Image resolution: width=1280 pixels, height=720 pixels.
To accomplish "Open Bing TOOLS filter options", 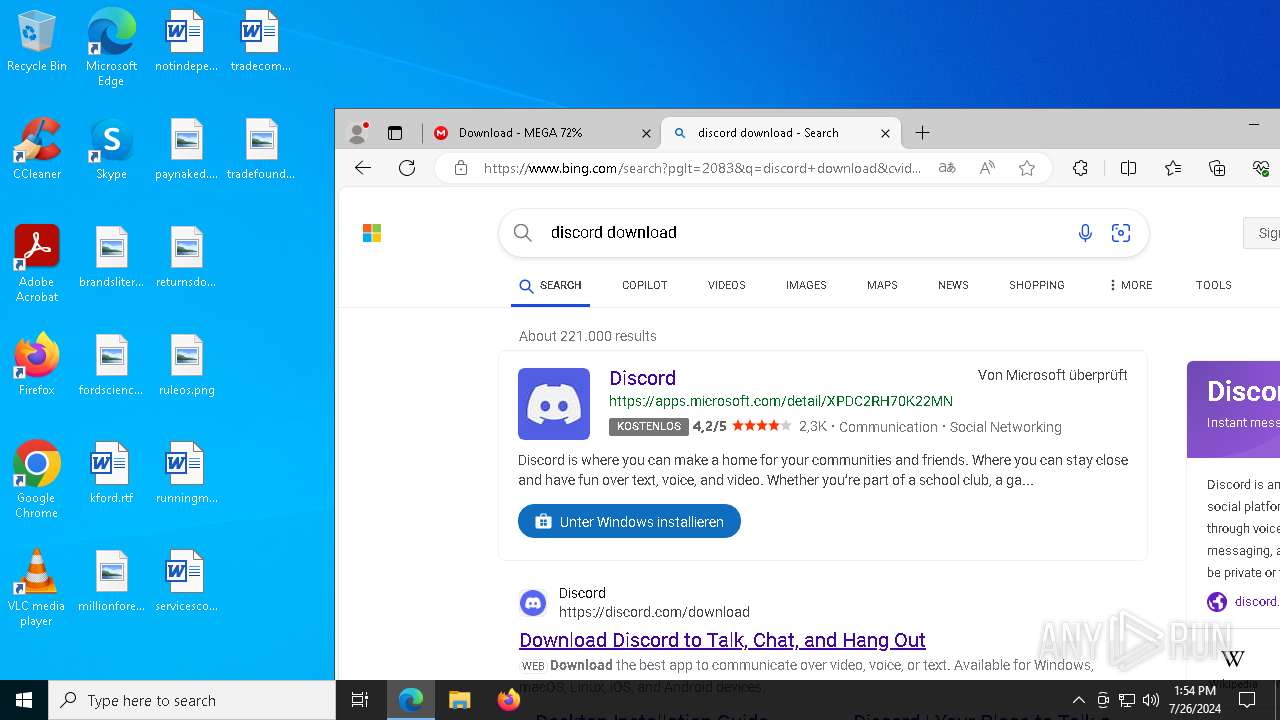I will pos(1214,285).
